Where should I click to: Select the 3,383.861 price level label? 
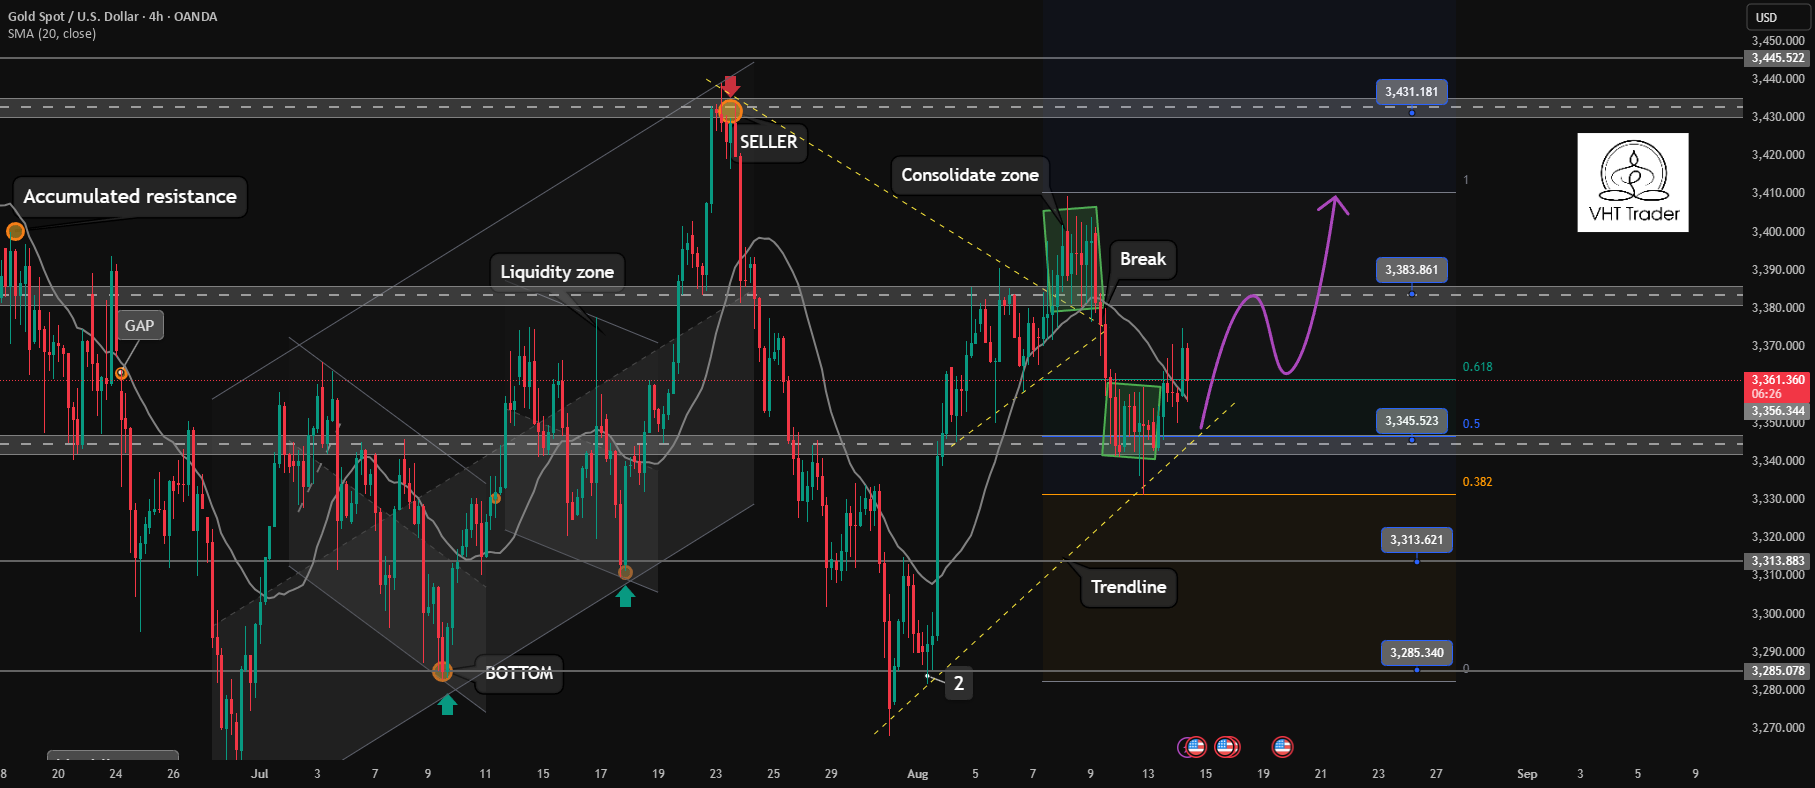(x=1411, y=270)
